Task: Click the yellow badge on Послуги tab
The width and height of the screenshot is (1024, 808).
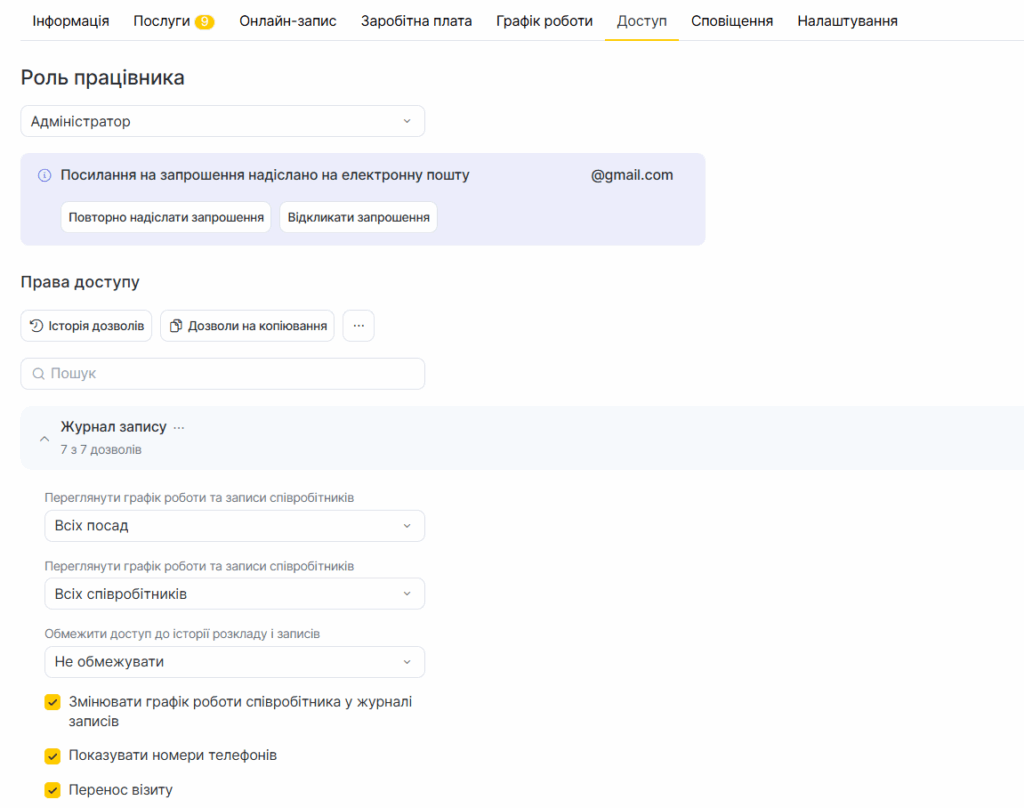Action: 204,21
